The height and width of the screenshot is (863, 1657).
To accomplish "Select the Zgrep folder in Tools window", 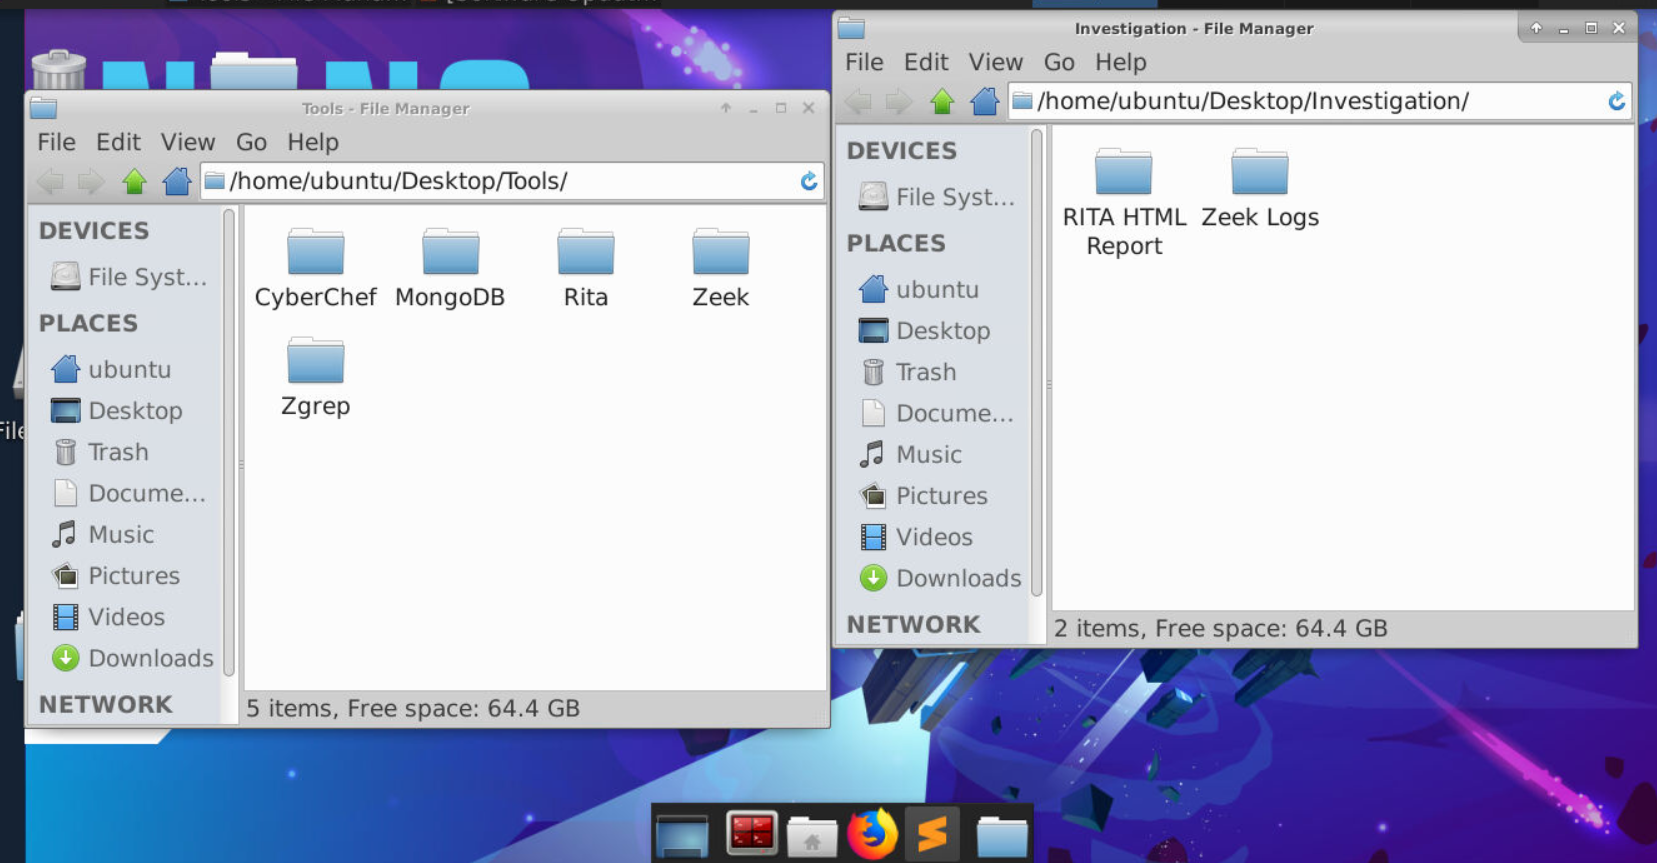I will (x=315, y=377).
